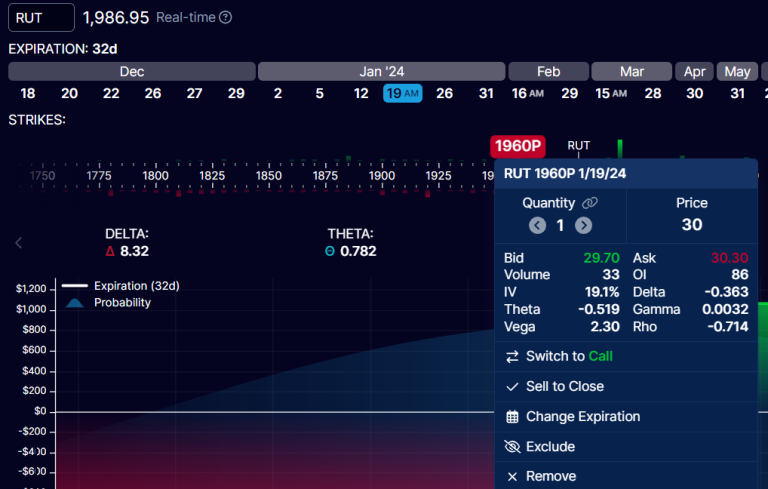This screenshot has width=768, height=489.
Task: Select the Feb 16 AM expiration date
Action: [x=527, y=93]
